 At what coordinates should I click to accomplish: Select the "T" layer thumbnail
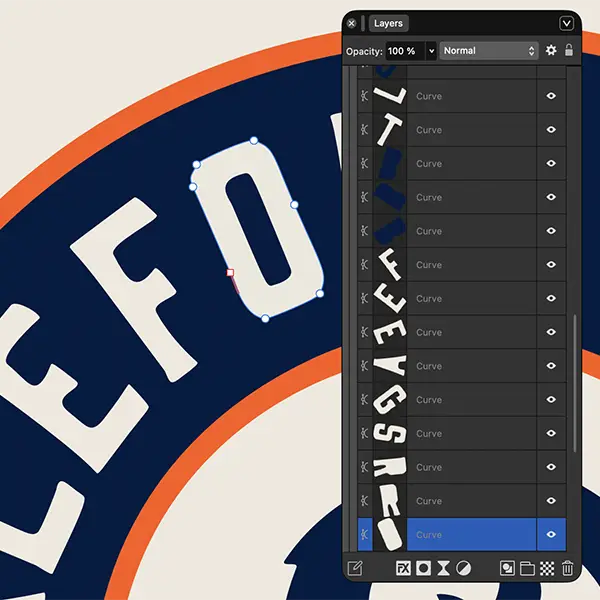(x=390, y=129)
